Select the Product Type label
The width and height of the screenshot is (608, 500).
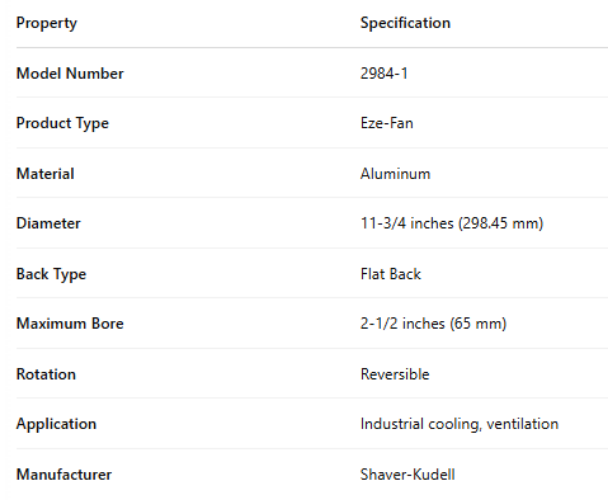62,124
